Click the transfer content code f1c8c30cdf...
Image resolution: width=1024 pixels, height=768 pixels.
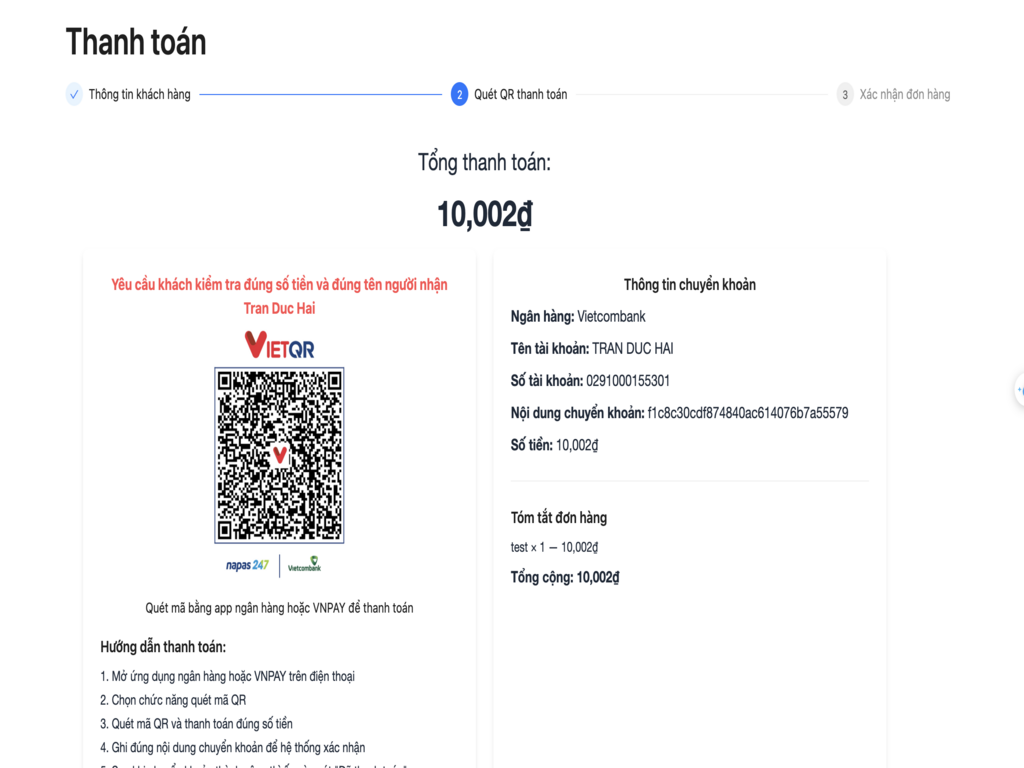click(x=748, y=413)
